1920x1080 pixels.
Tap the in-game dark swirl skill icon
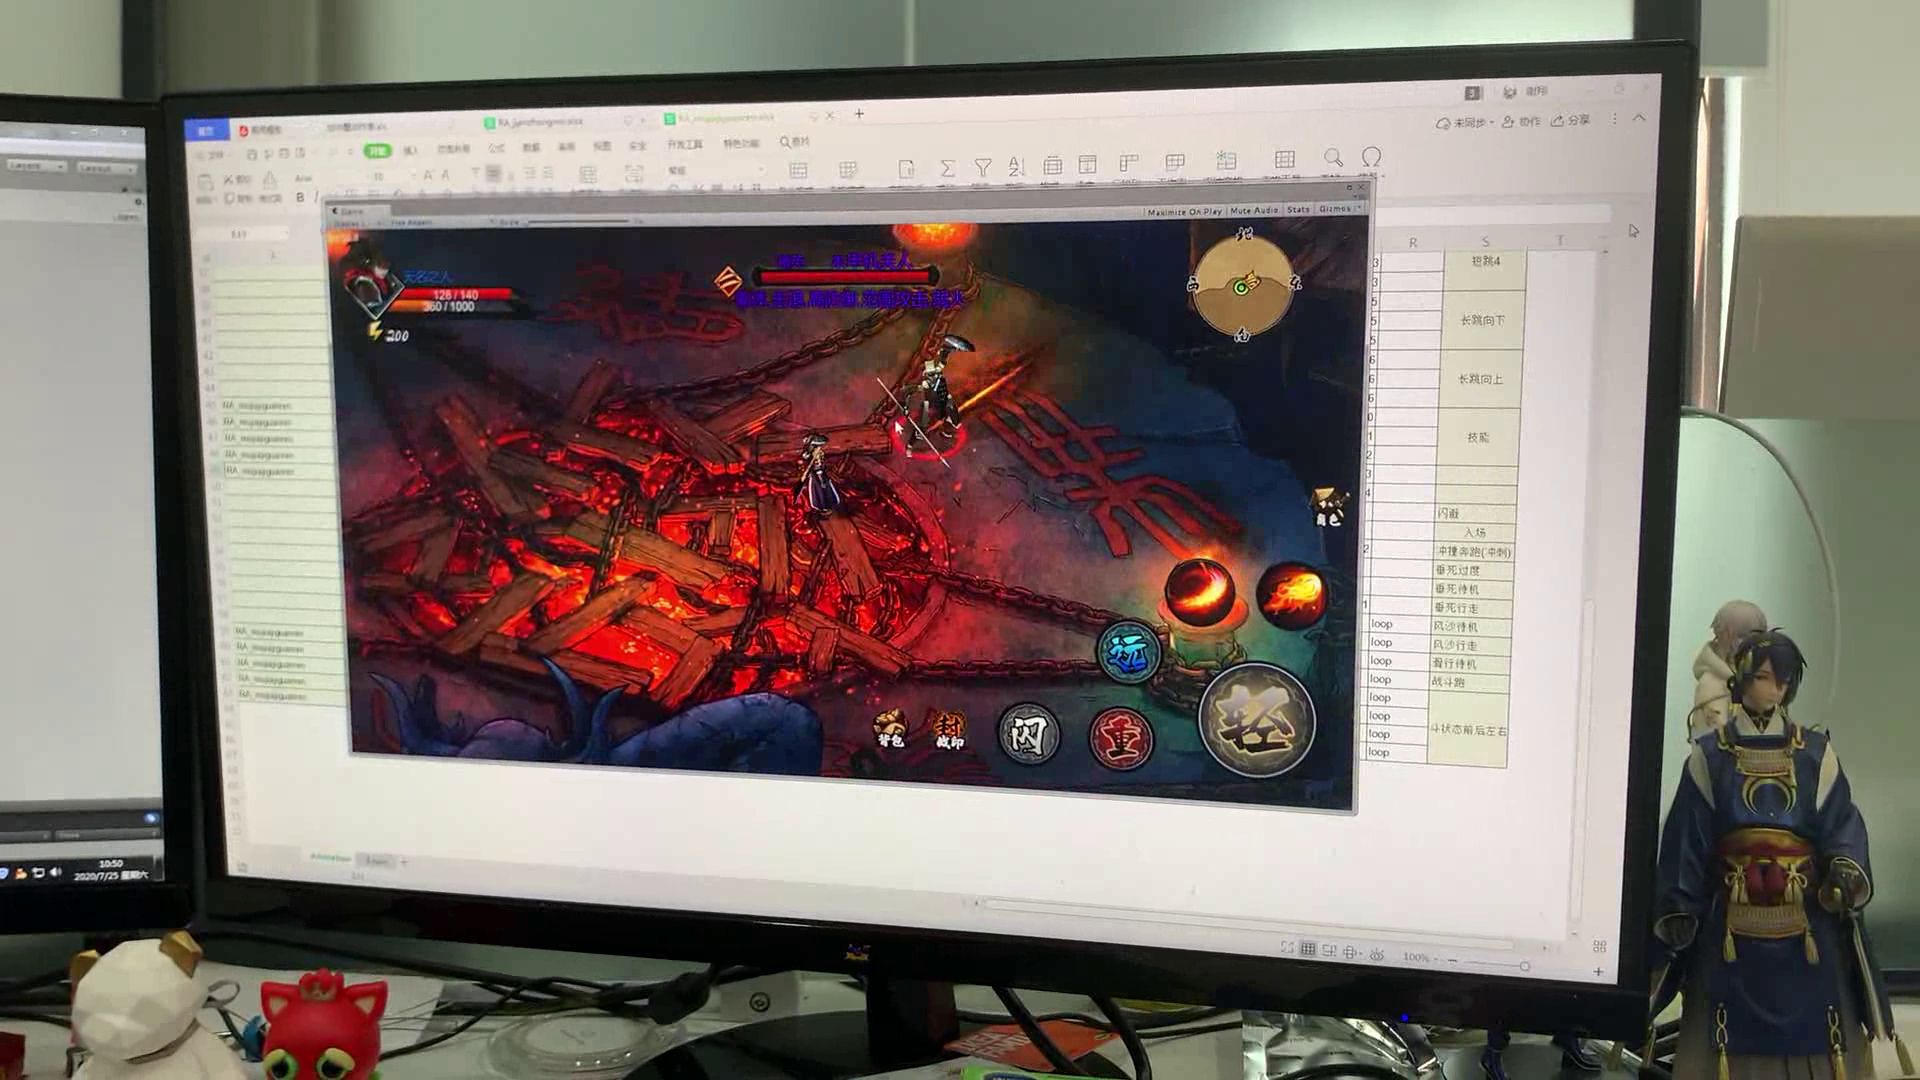1199,591
